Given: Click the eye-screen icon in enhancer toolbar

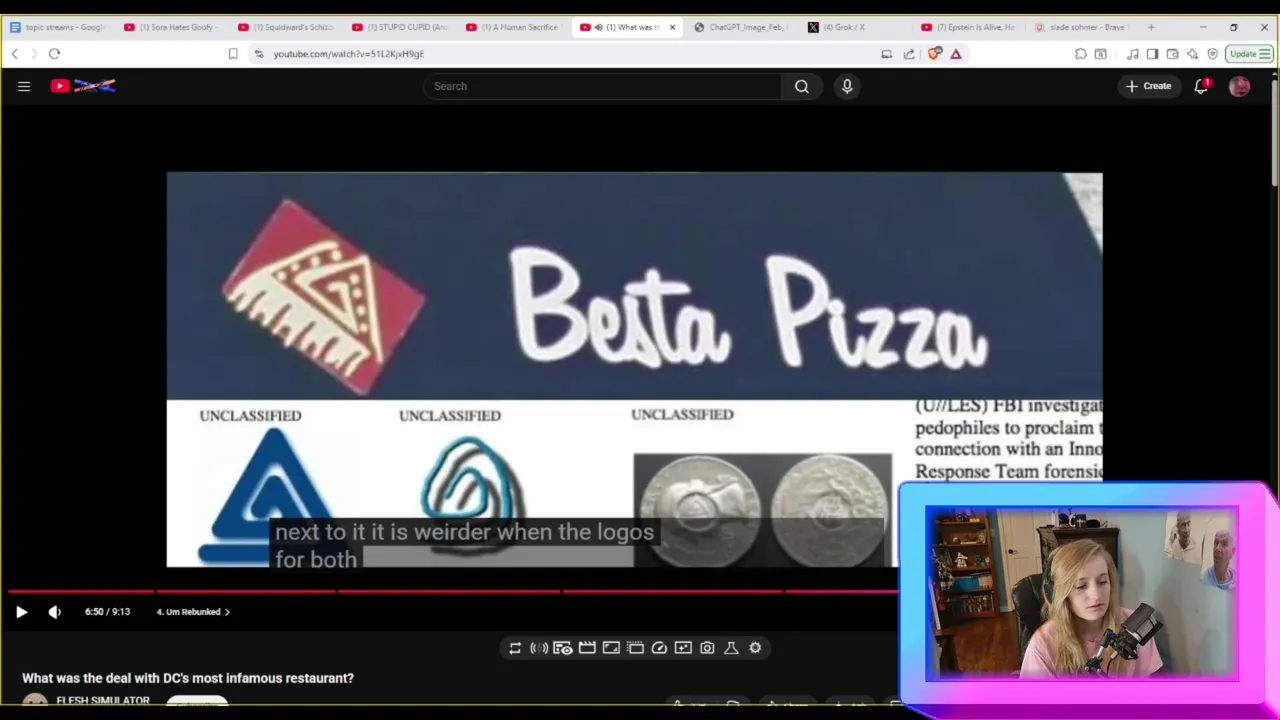Looking at the screenshot, I should click(563, 648).
